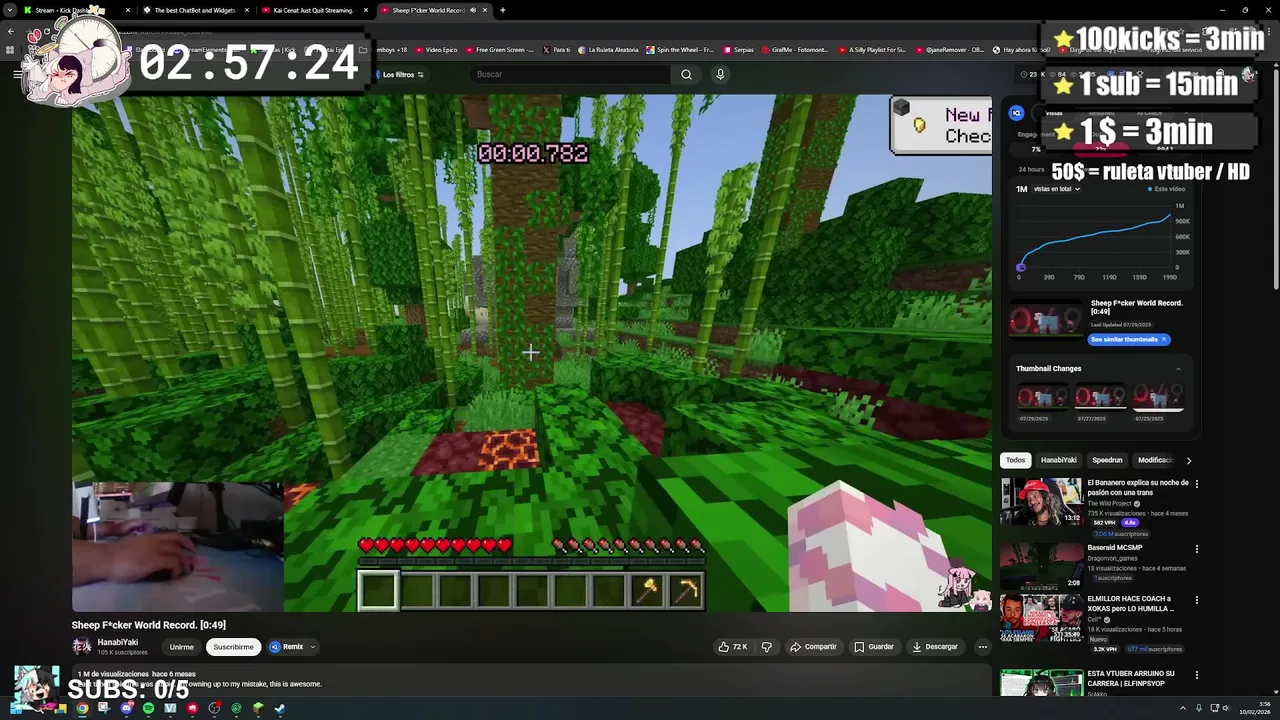Open A Silly Playlist For Si... bookmark

click(x=873, y=49)
